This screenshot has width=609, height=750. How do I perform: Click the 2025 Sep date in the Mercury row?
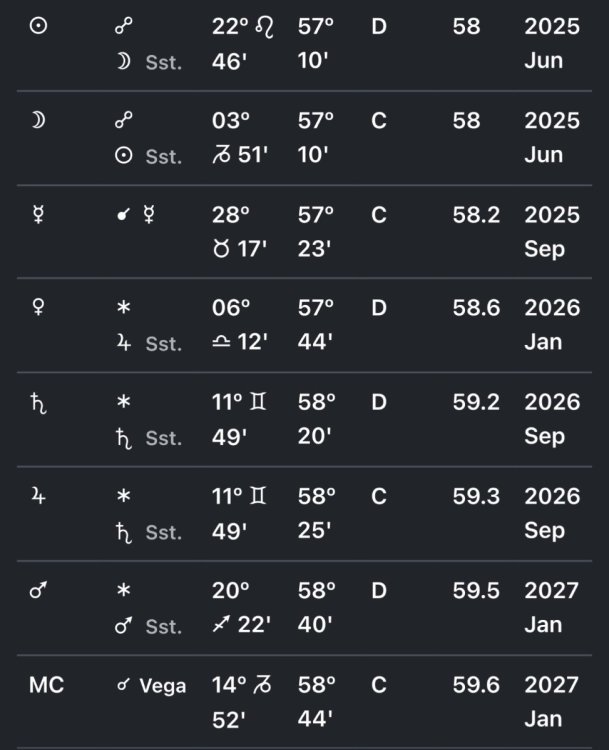pyautogui.click(x=551, y=232)
